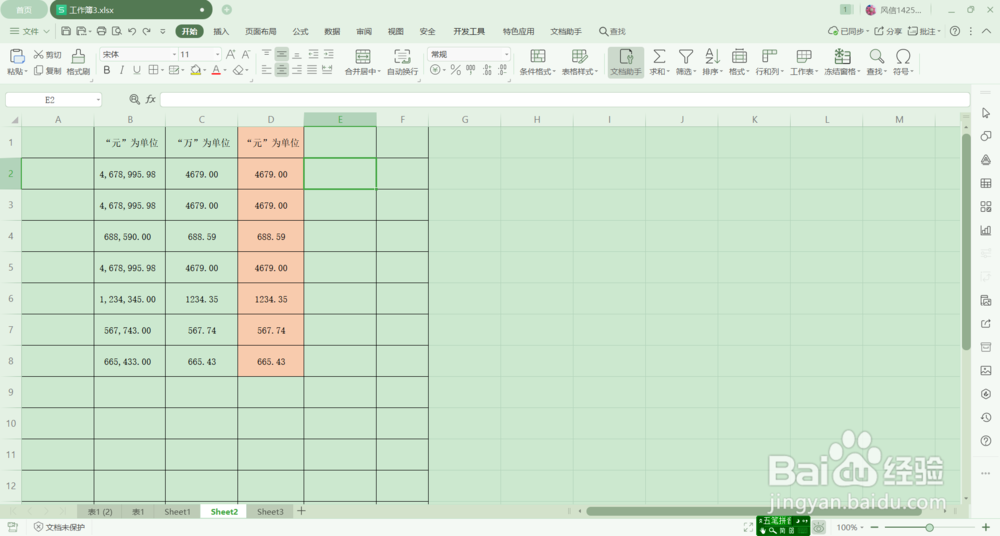This screenshot has width=1000, height=536.
Task: Toggle Italic formatting
Action: [x=121, y=70]
